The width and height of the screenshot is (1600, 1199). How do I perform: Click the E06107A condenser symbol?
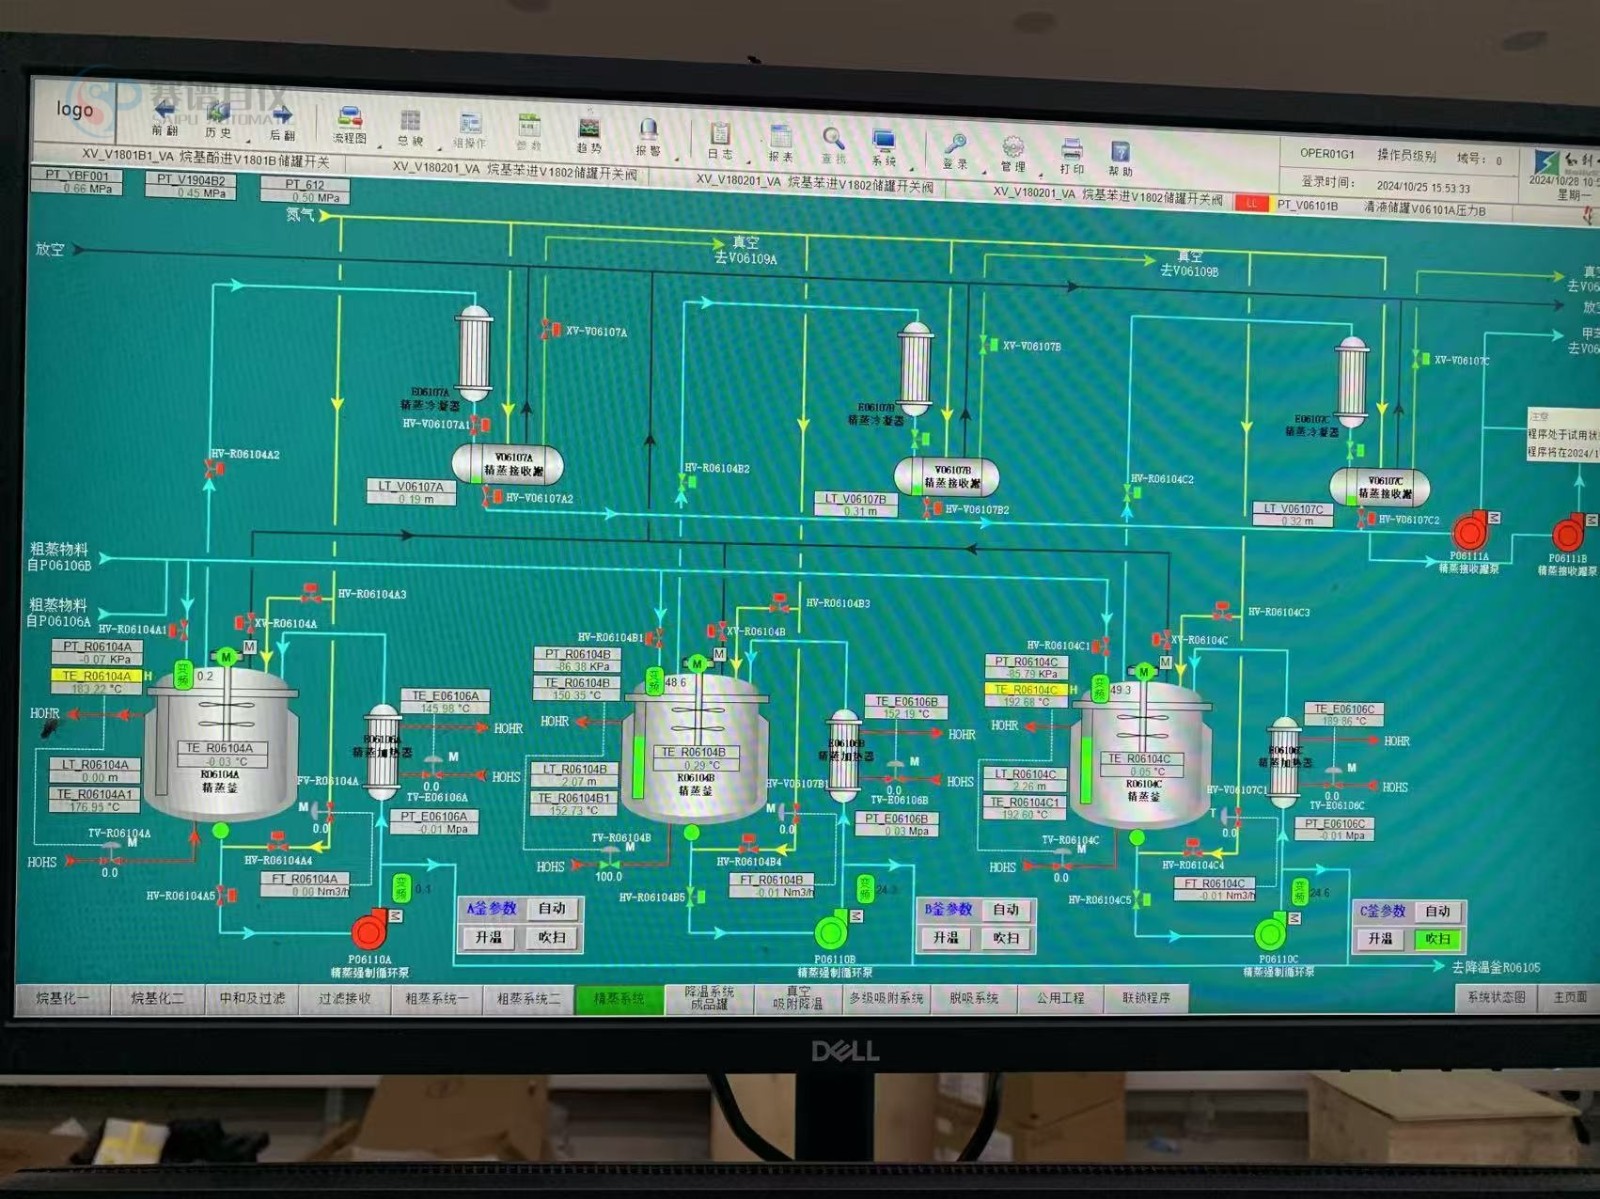pyautogui.click(x=474, y=351)
